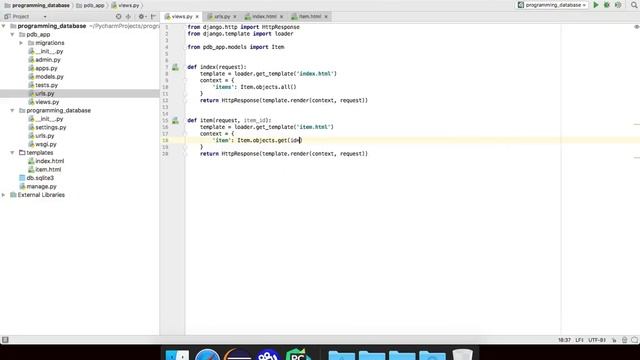Select settings.py in the project tree
This screenshot has height=360, width=640.
pyautogui.click(x=47, y=127)
